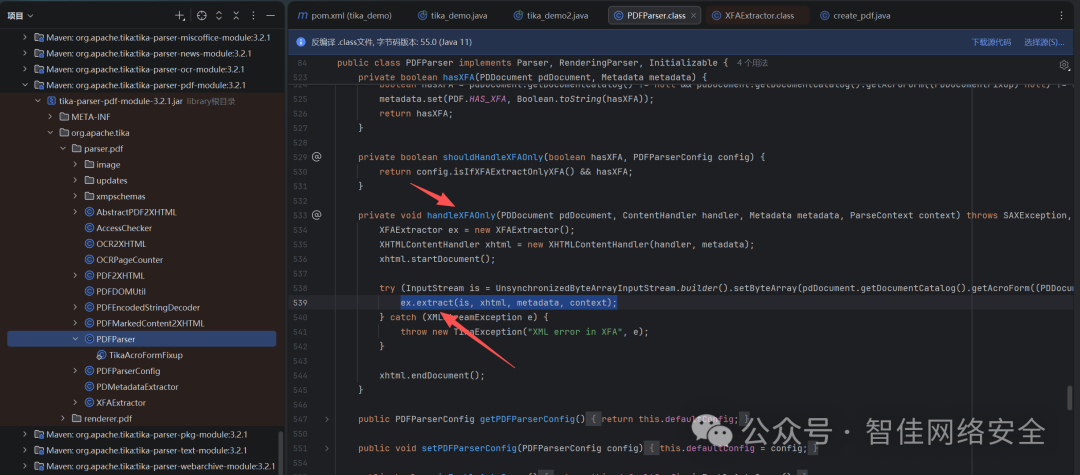Image resolution: width=1080 pixels, height=475 pixels.
Task: Expand the renderer.pdf package
Action: (x=63, y=419)
